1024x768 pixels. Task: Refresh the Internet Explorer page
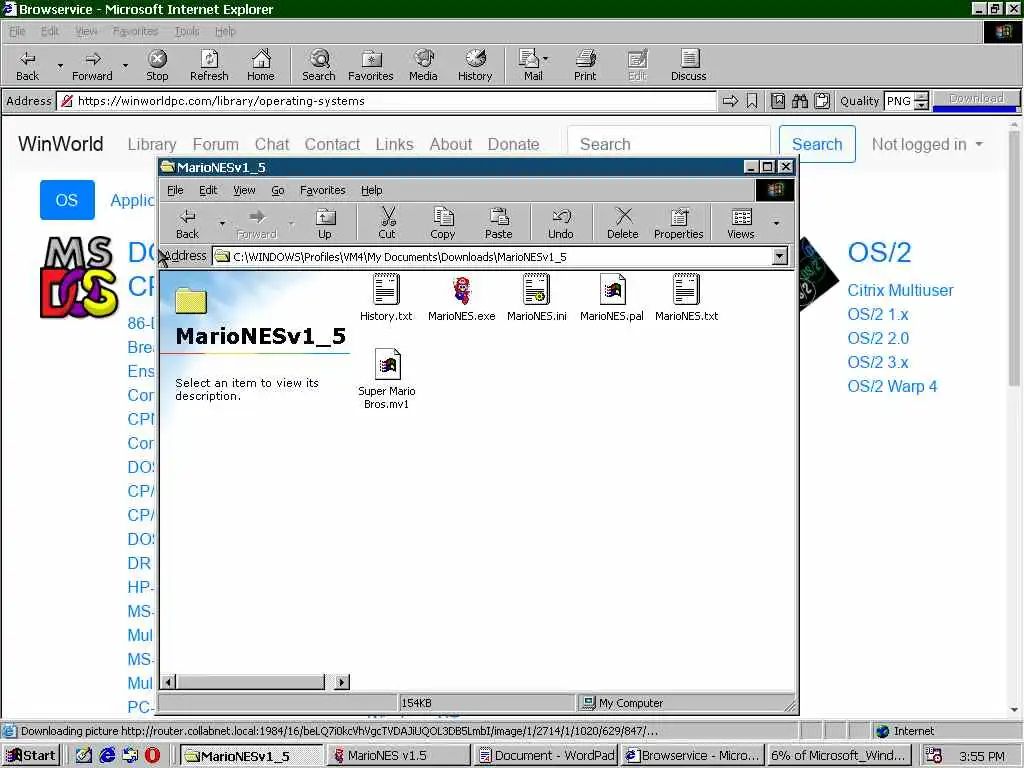[209, 65]
